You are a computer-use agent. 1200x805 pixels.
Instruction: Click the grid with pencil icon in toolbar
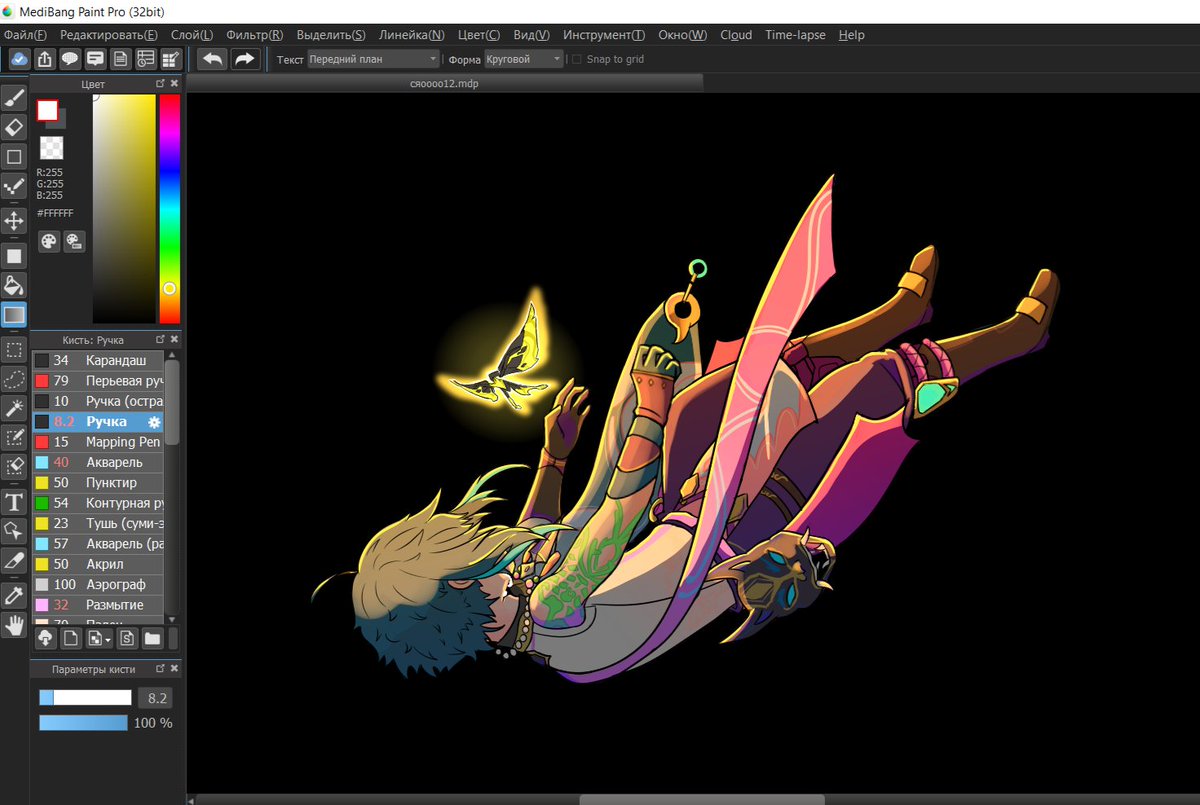tap(171, 59)
